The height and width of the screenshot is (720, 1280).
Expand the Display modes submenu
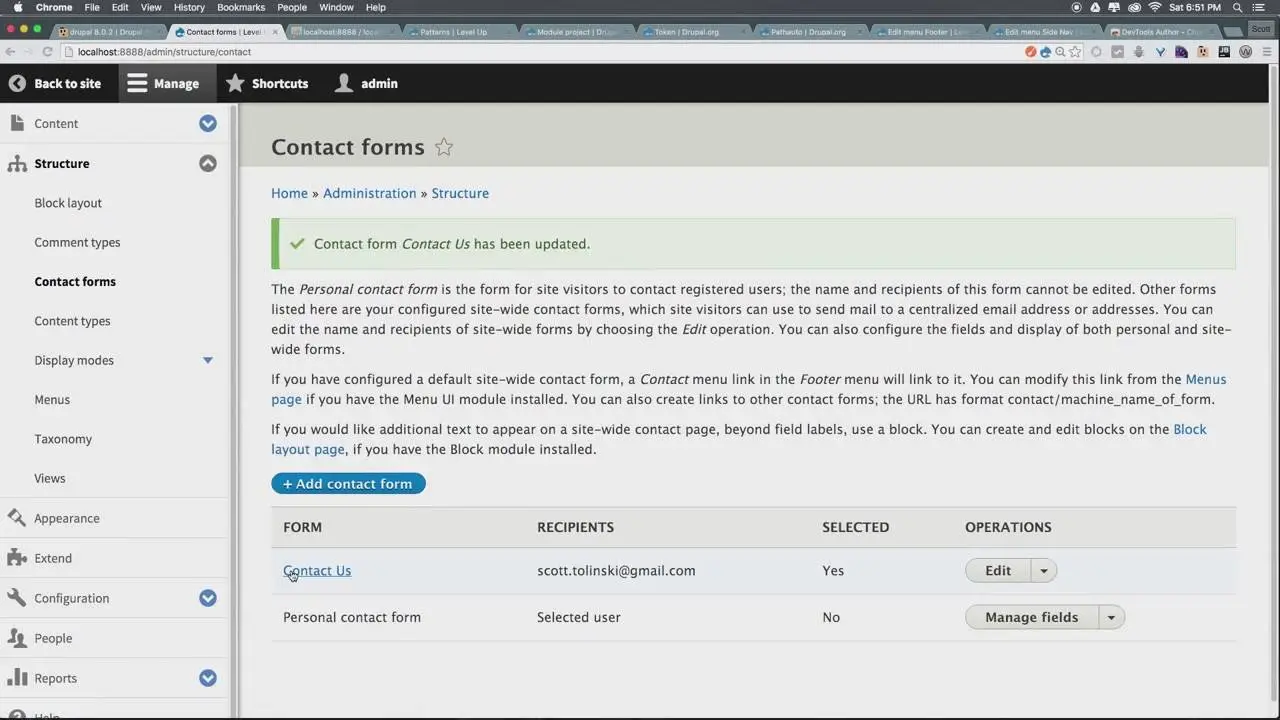tap(207, 360)
